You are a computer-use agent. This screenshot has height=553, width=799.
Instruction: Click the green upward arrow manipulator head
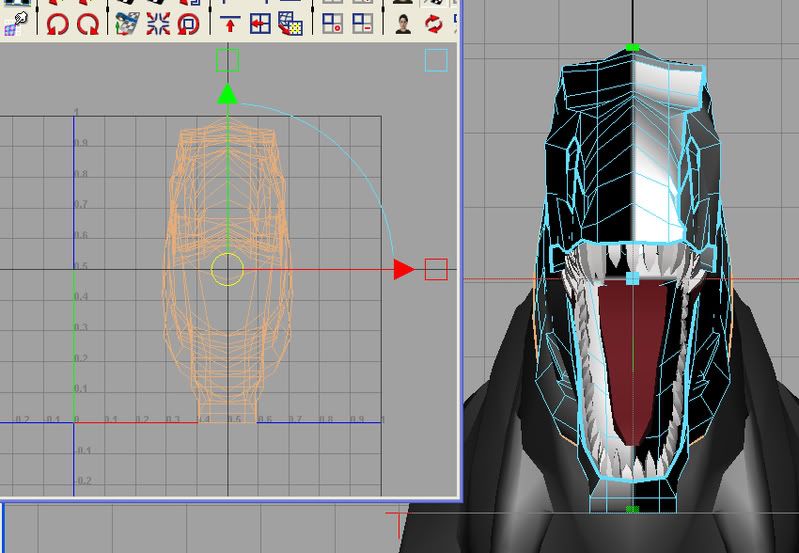pyautogui.click(x=227, y=95)
